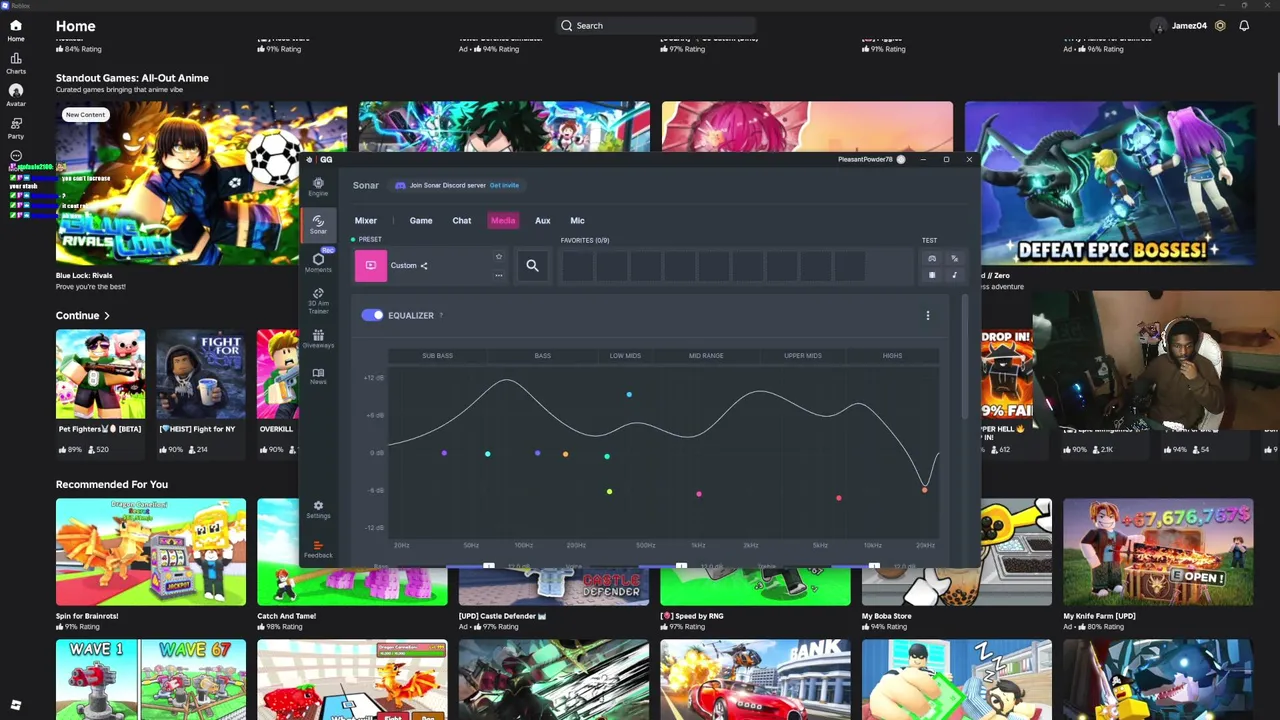Image resolution: width=1280 pixels, height=720 pixels.
Task: Open Roblox notifications bell
Action: tap(1244, 26)
